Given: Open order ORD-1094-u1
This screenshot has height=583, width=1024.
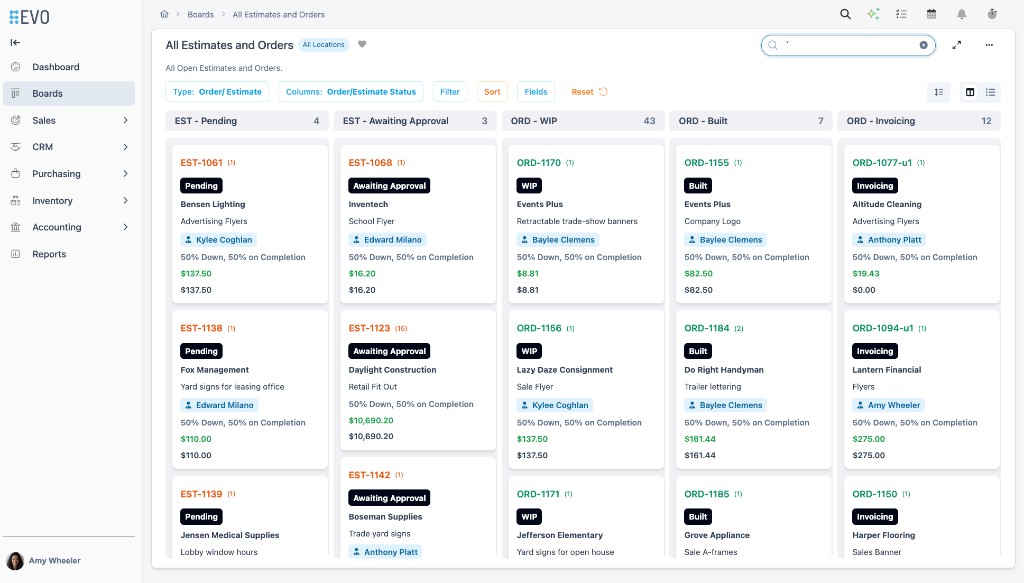Looking at the screenshot, I should click(x=883, y=328).
